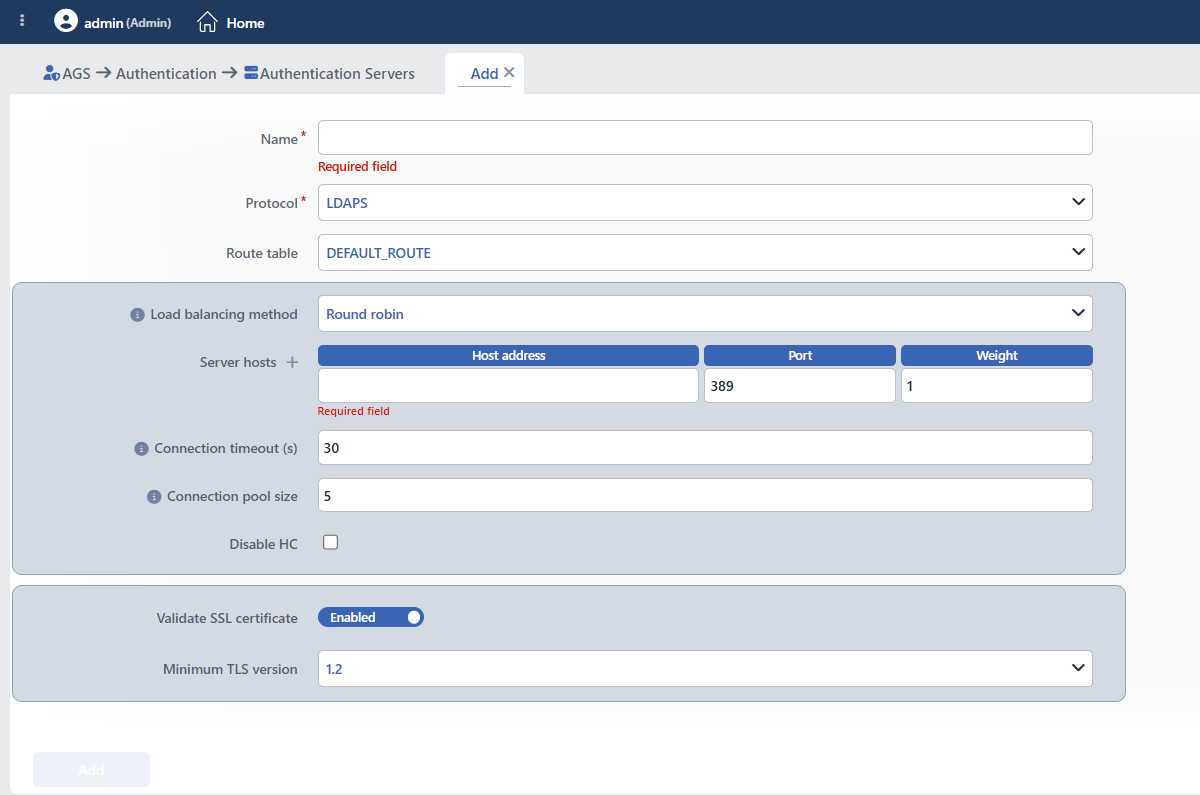Click the Required field message under Host address
The image size is (1200, 795).
[x=353, y=411]
